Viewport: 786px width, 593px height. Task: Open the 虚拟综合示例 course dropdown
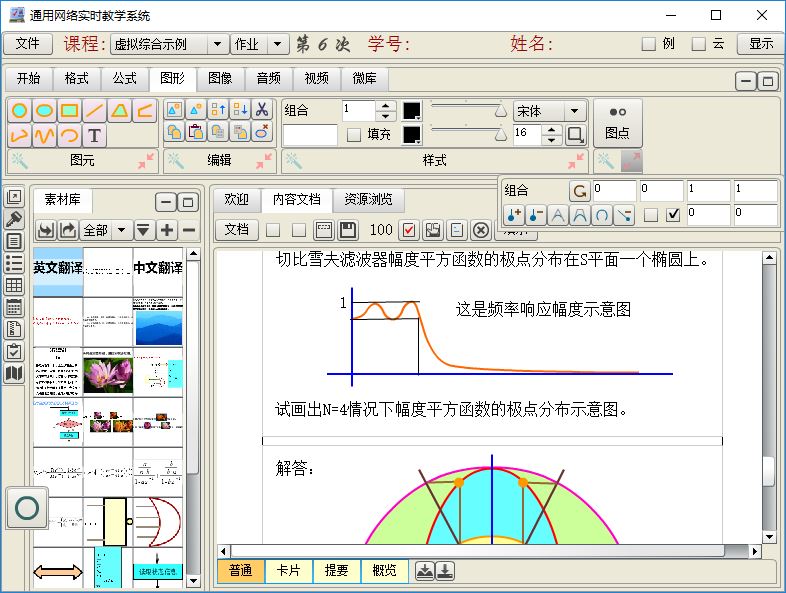[218, 44]
